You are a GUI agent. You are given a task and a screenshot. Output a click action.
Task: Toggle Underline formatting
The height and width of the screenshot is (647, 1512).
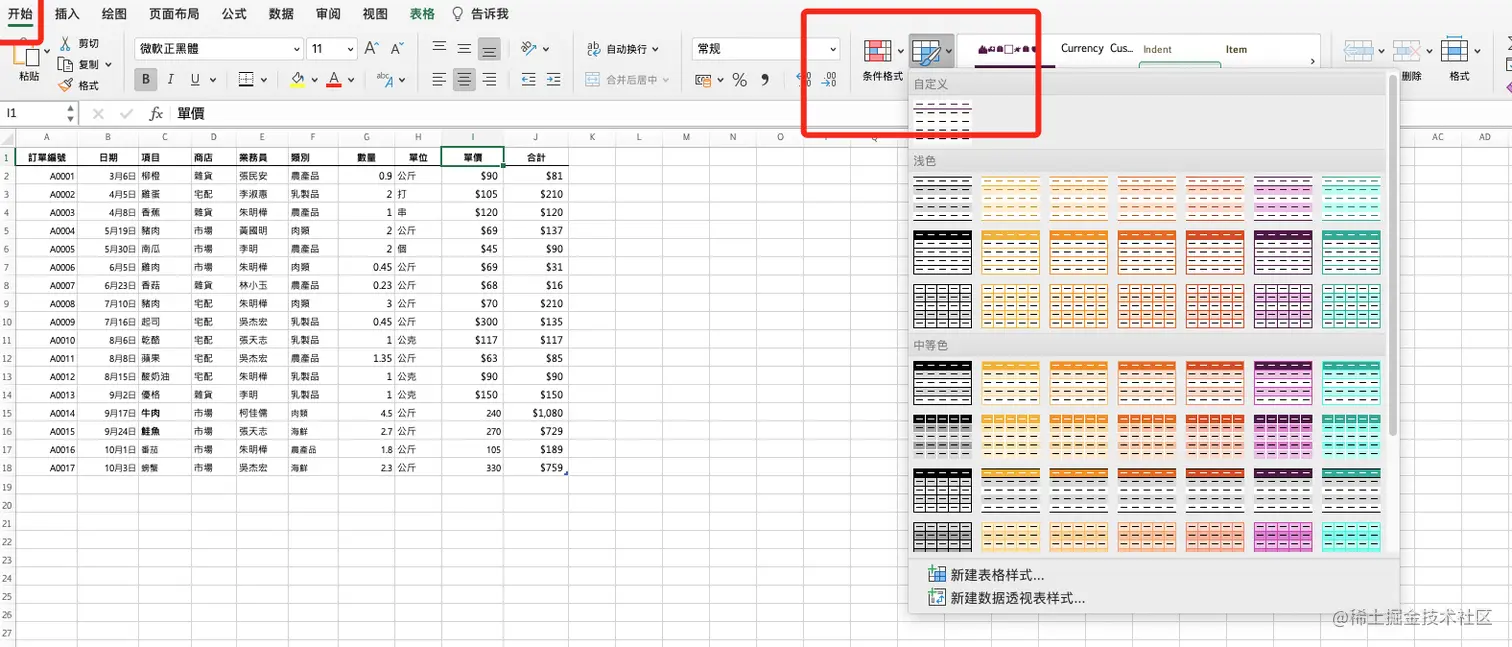pos(195,80)
